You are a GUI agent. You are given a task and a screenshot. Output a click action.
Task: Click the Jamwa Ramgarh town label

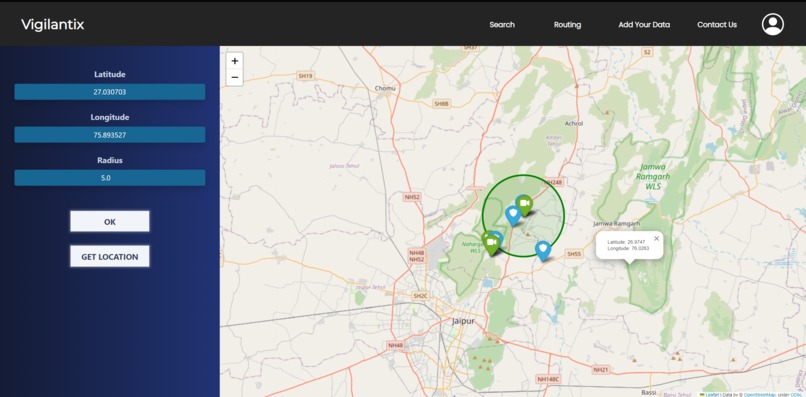(x=616, y=224)
